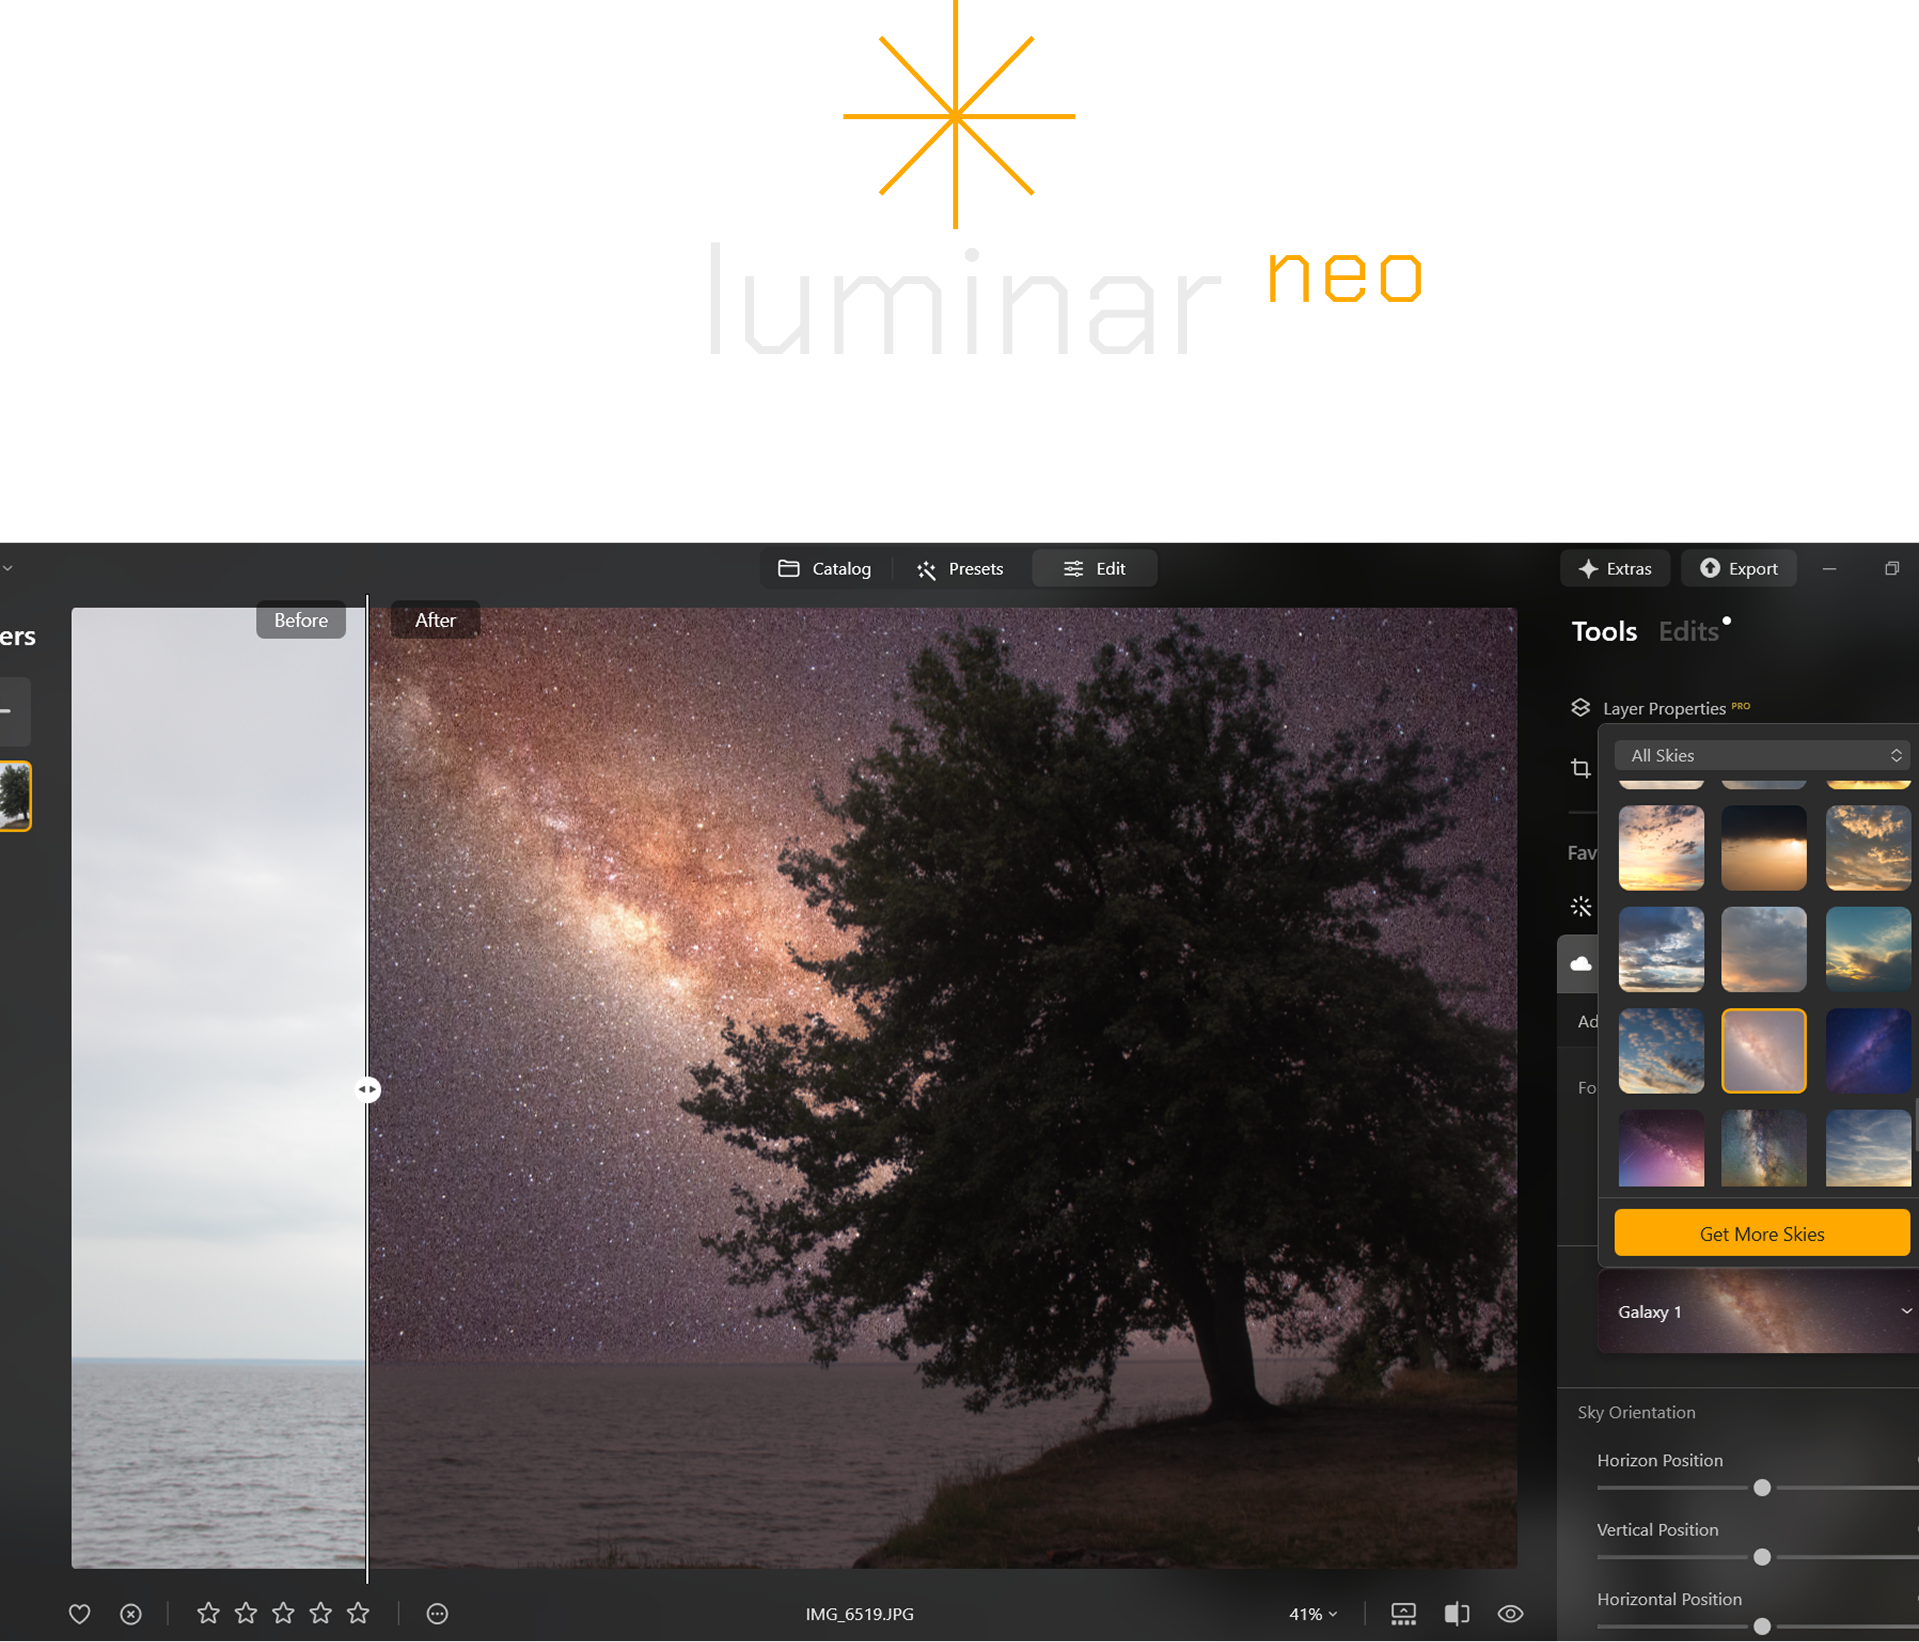Click the Sky cloud tool icon
1919x1642 pixels.
[x=1580, y=964]
